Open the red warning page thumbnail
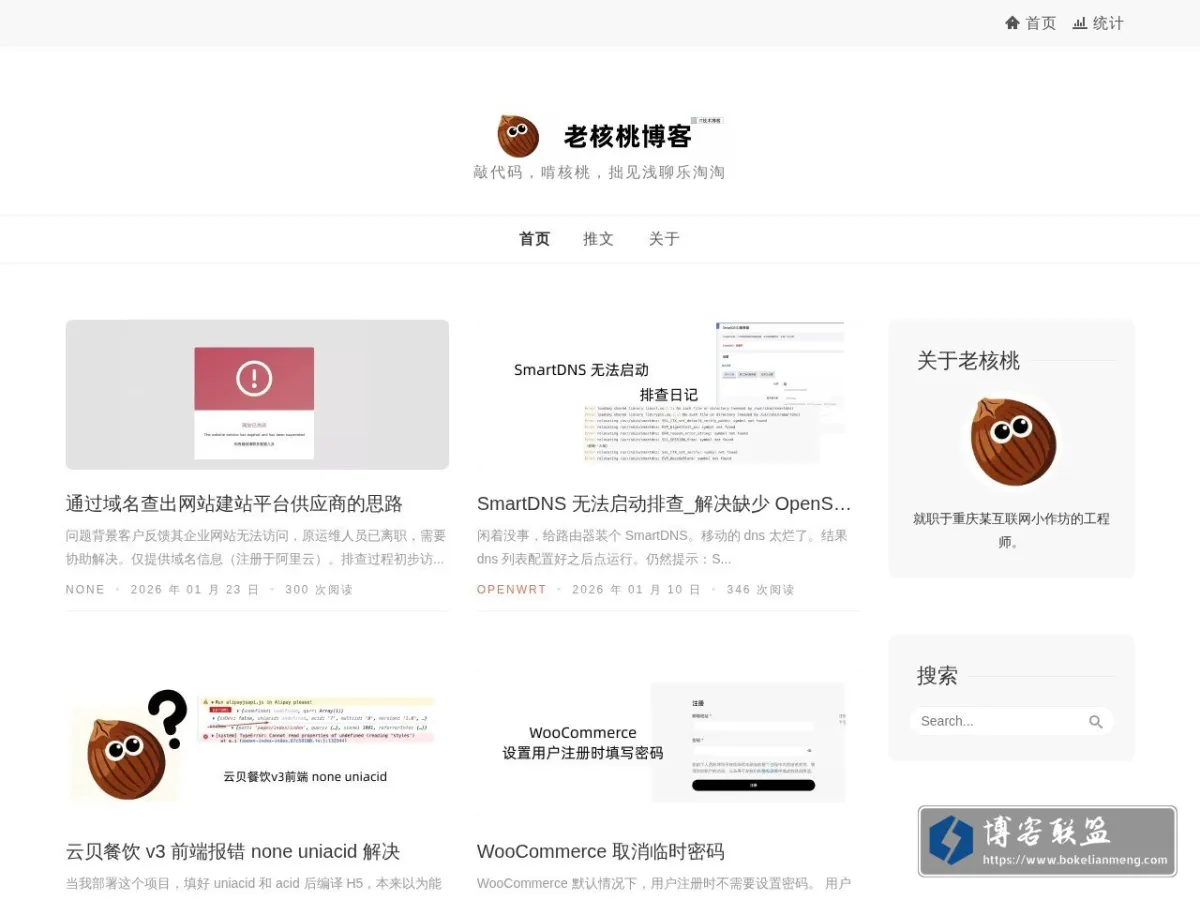 [257, 394]
